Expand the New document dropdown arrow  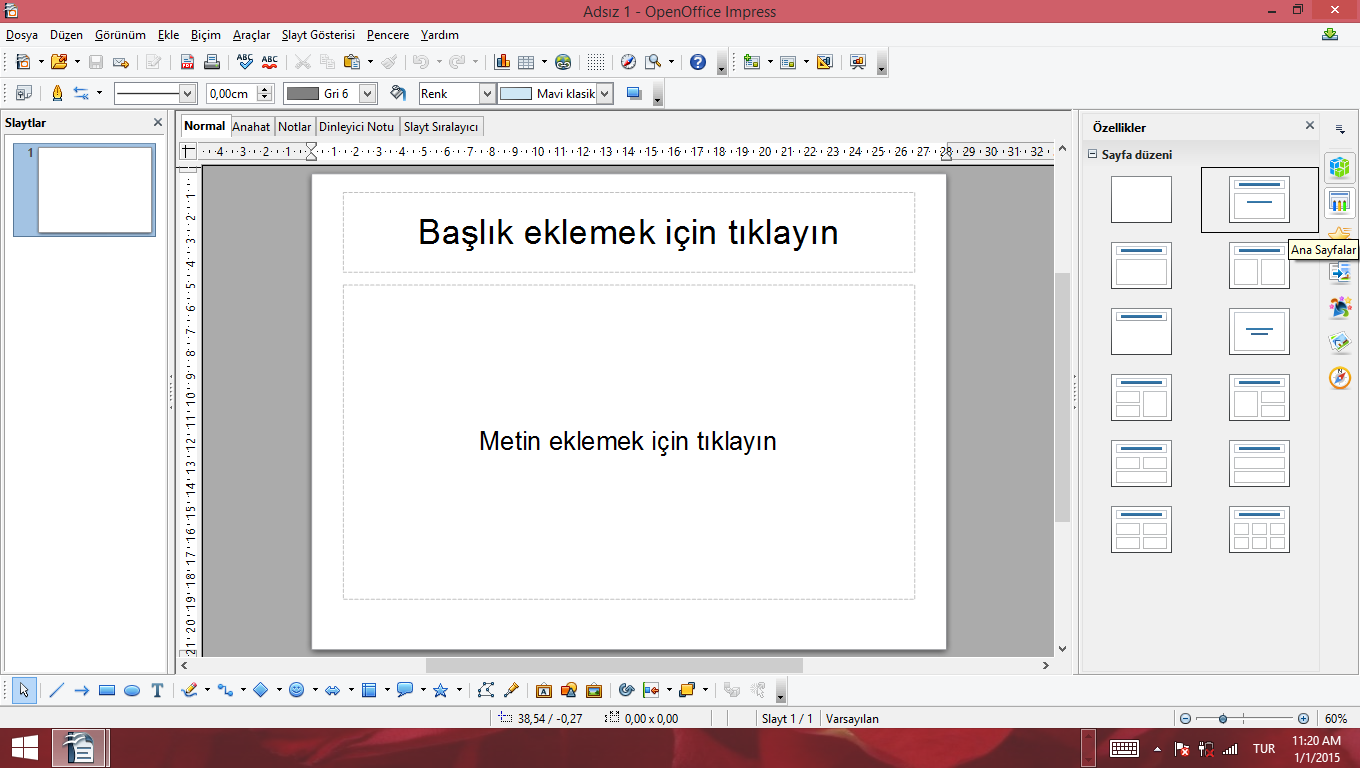click(x=41, y=62)
